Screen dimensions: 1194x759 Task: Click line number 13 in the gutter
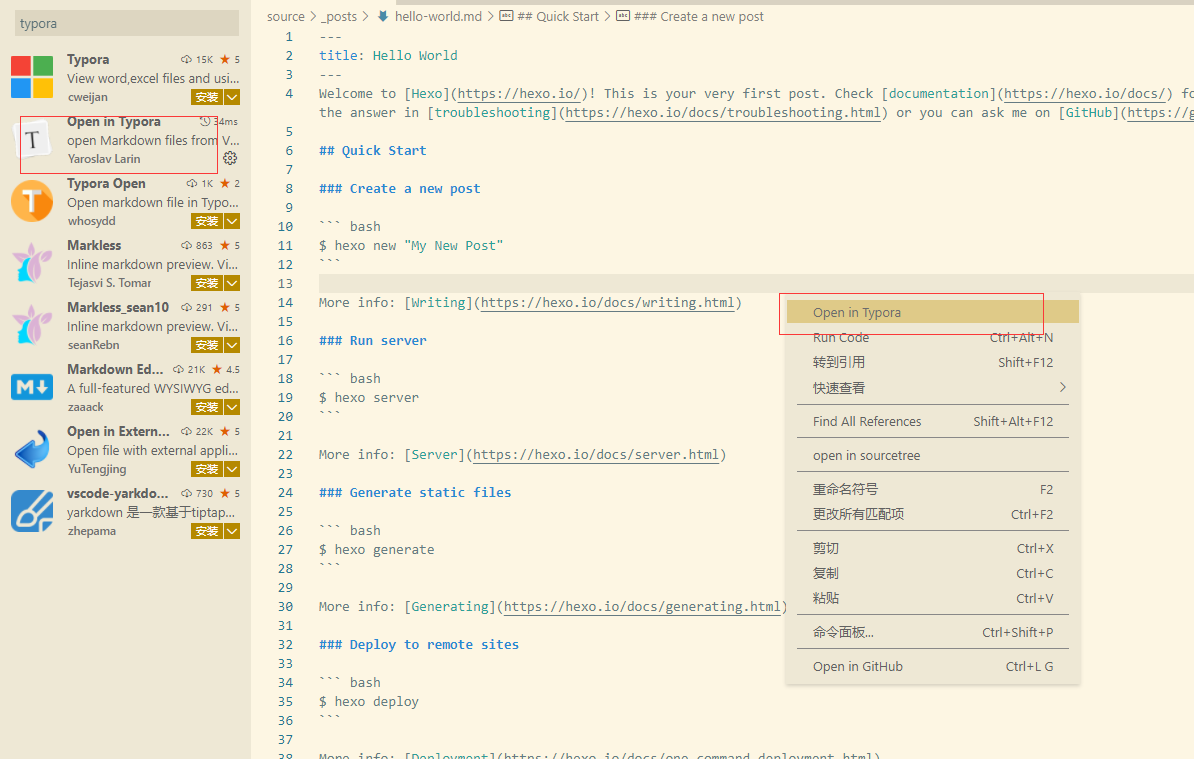click(285, 283)
